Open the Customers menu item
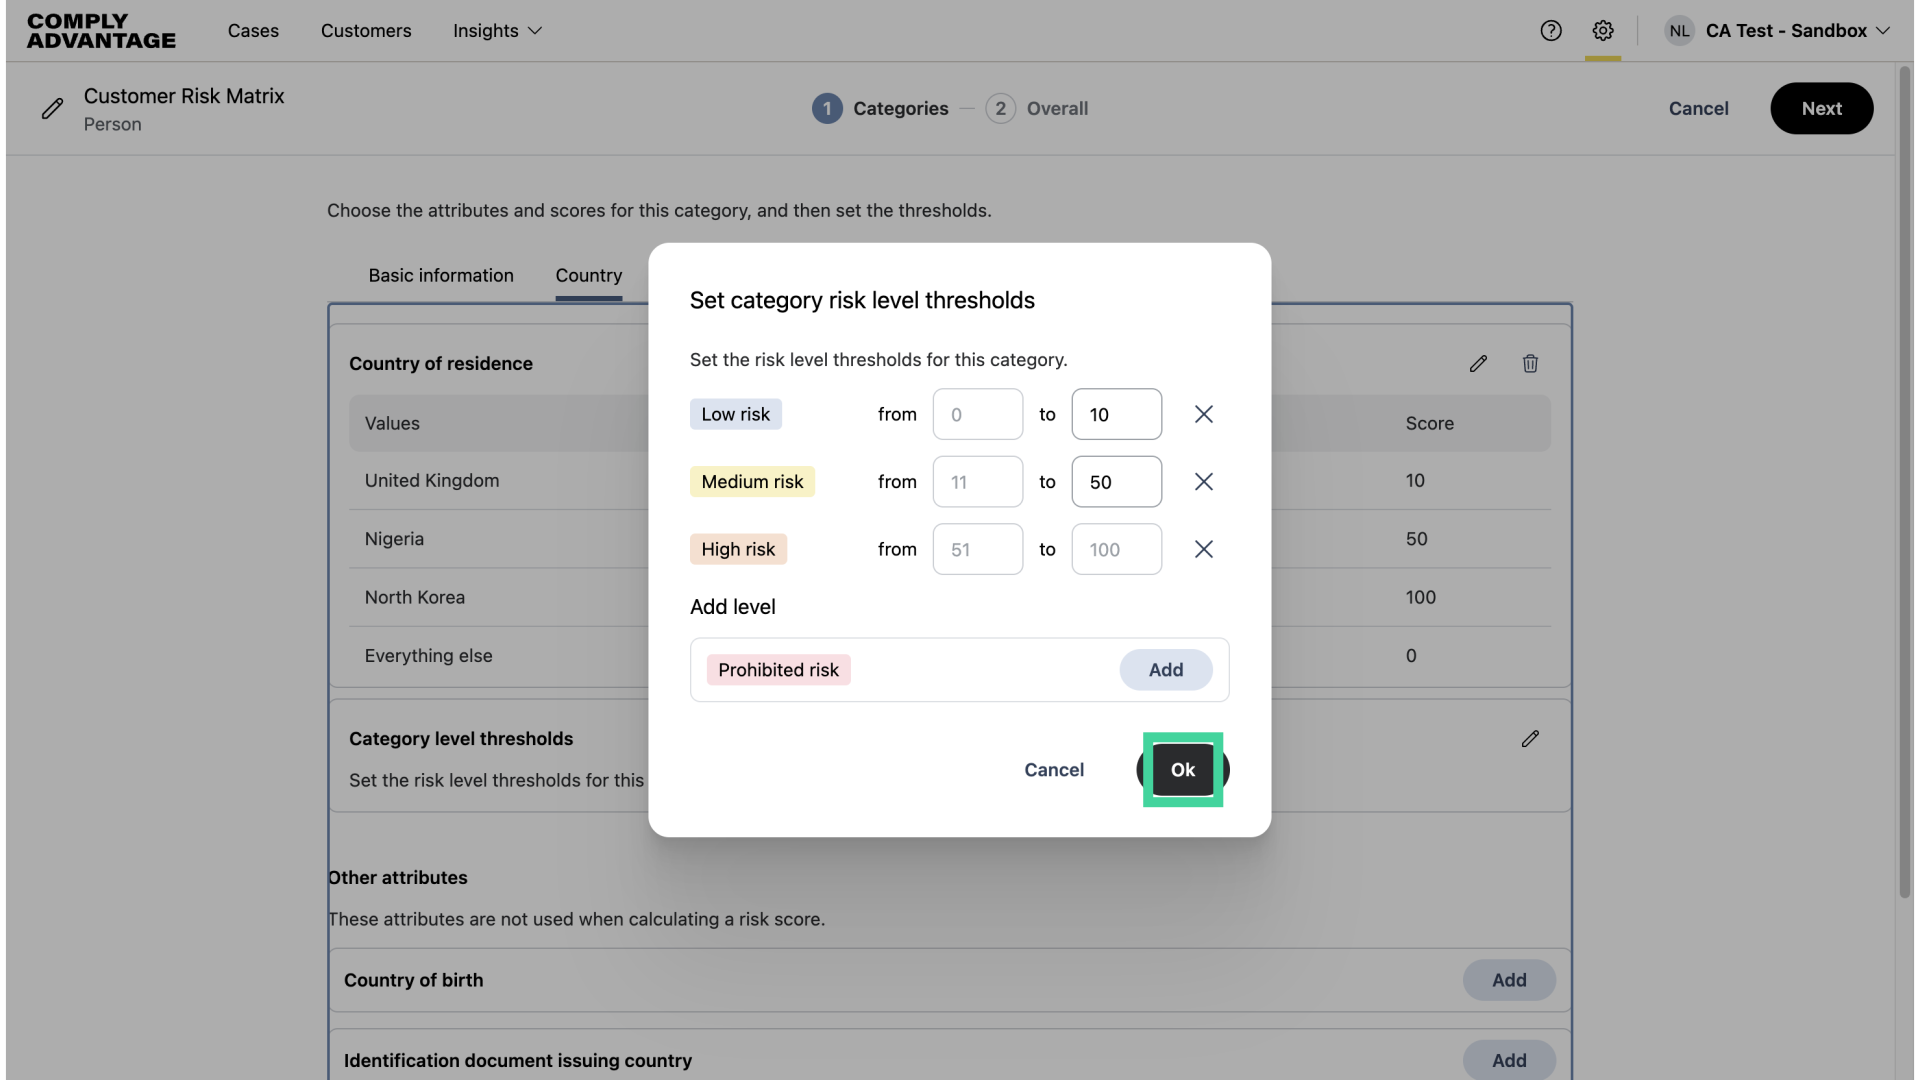This screenshot has width=1920, height=1080. pyautogui.click(x=366, y=31)
